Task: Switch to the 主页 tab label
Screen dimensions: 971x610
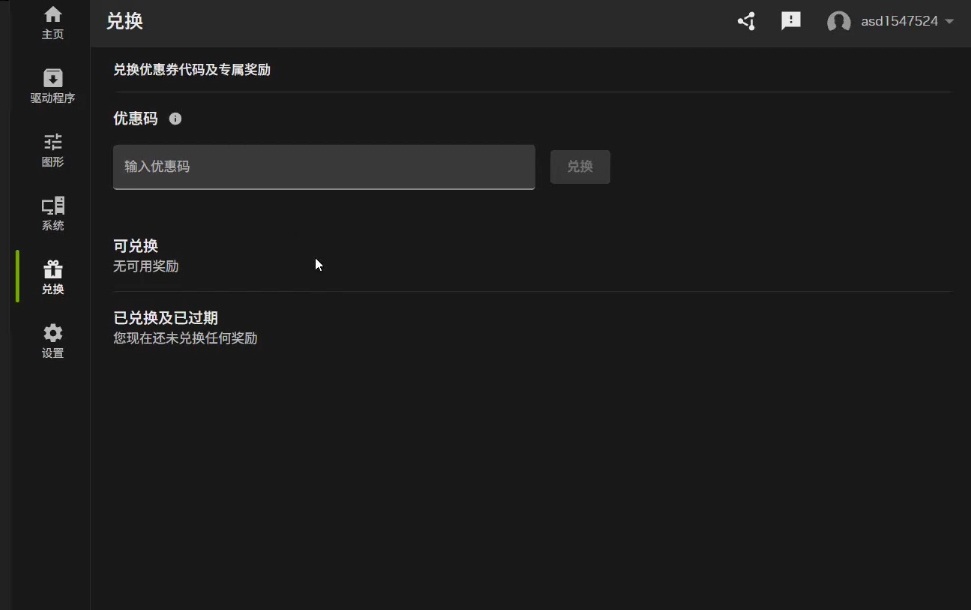Action: point(53,35)
